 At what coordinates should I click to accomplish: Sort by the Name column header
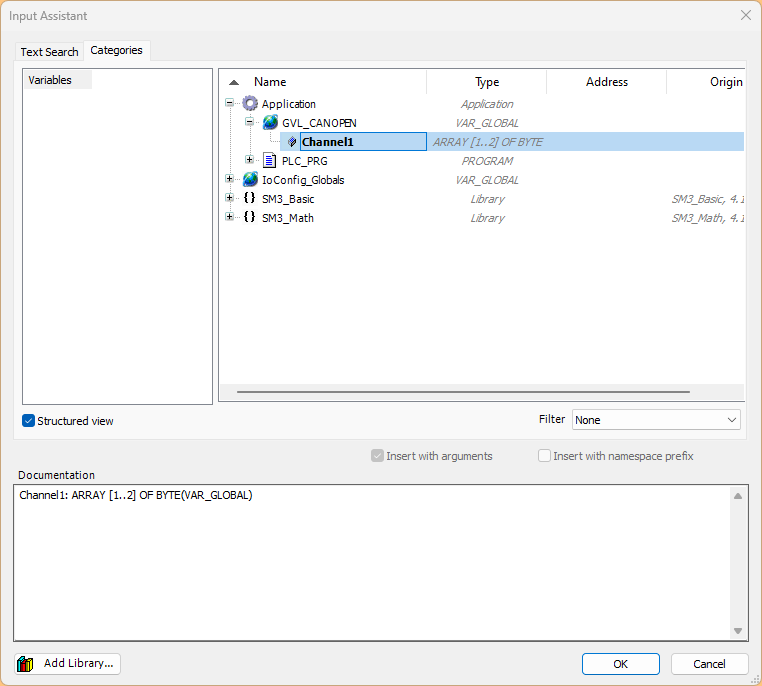270,82
